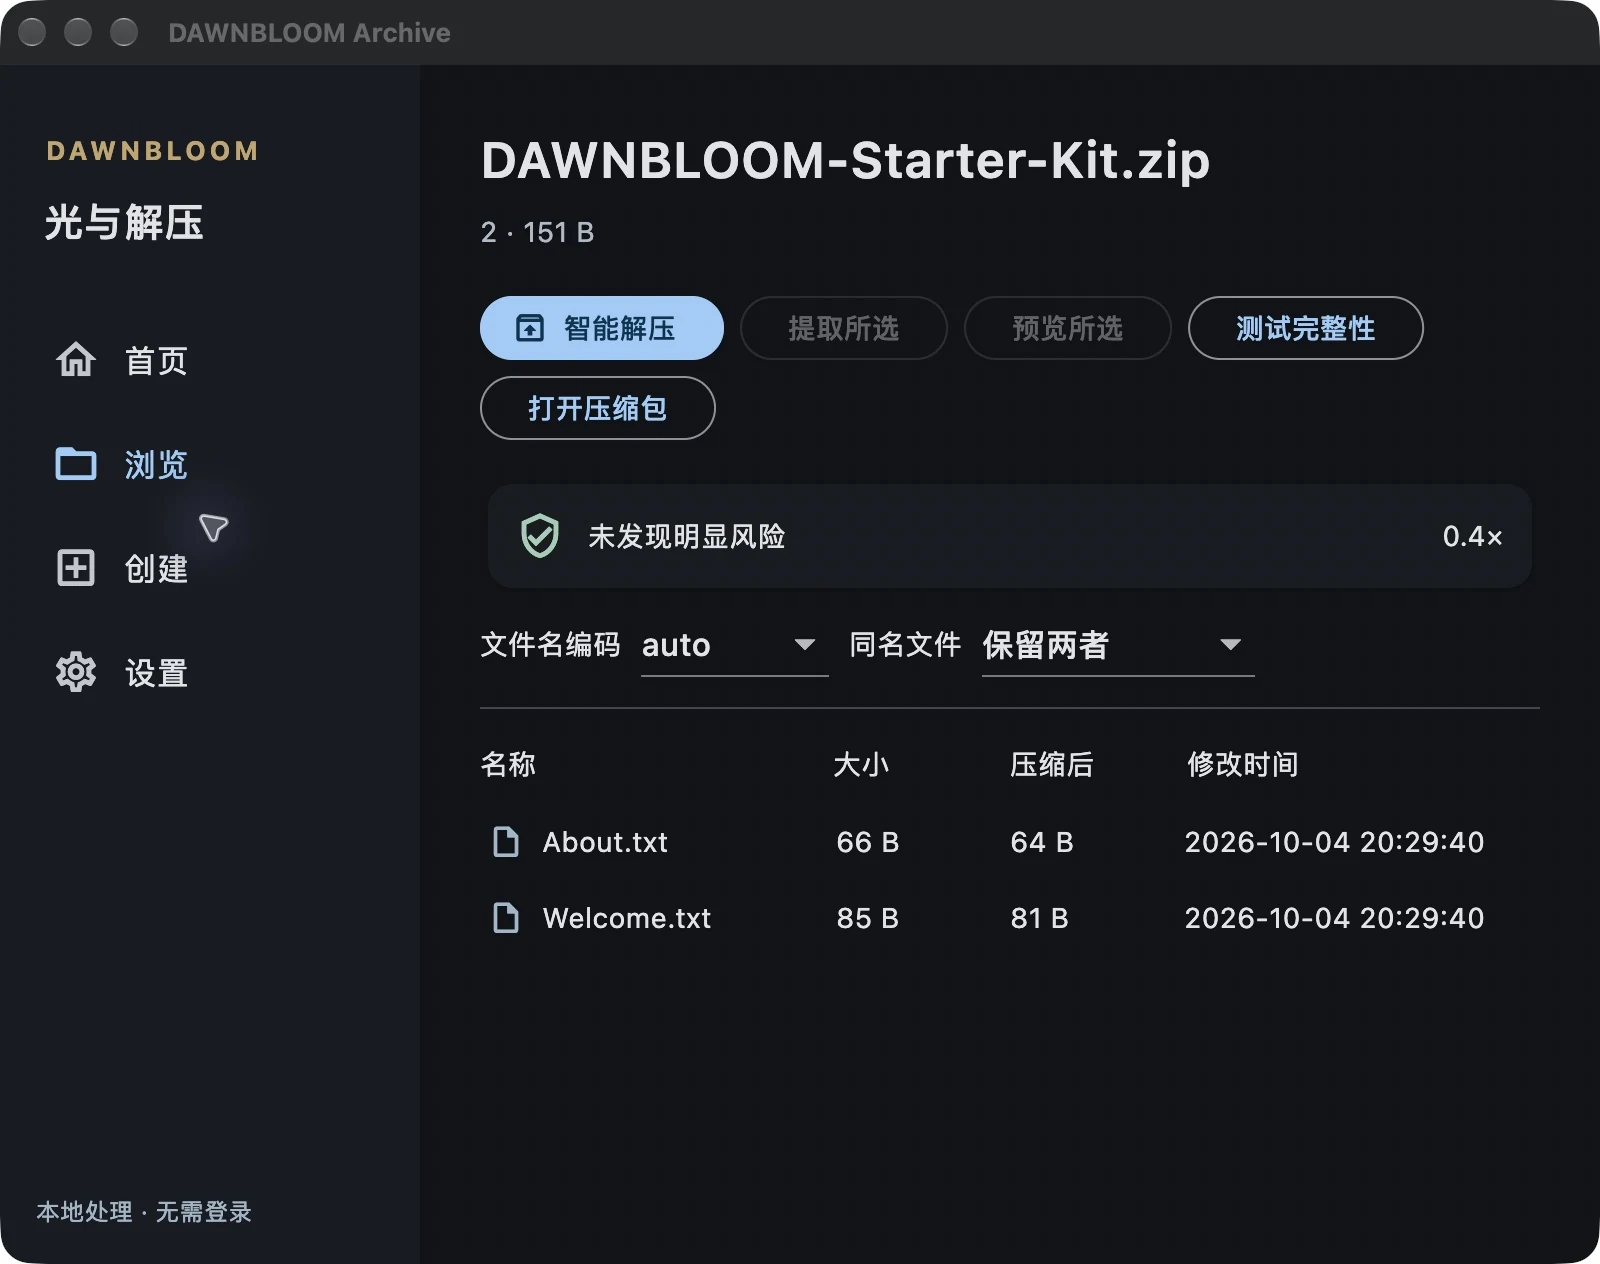This screenshot has width=1600, height=1264.
Task: Run 测试完整性 integrity test
Action: 1306,328
